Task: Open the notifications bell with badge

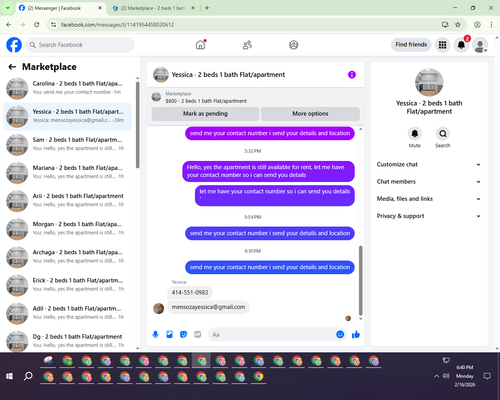Action: coord(461,45)
